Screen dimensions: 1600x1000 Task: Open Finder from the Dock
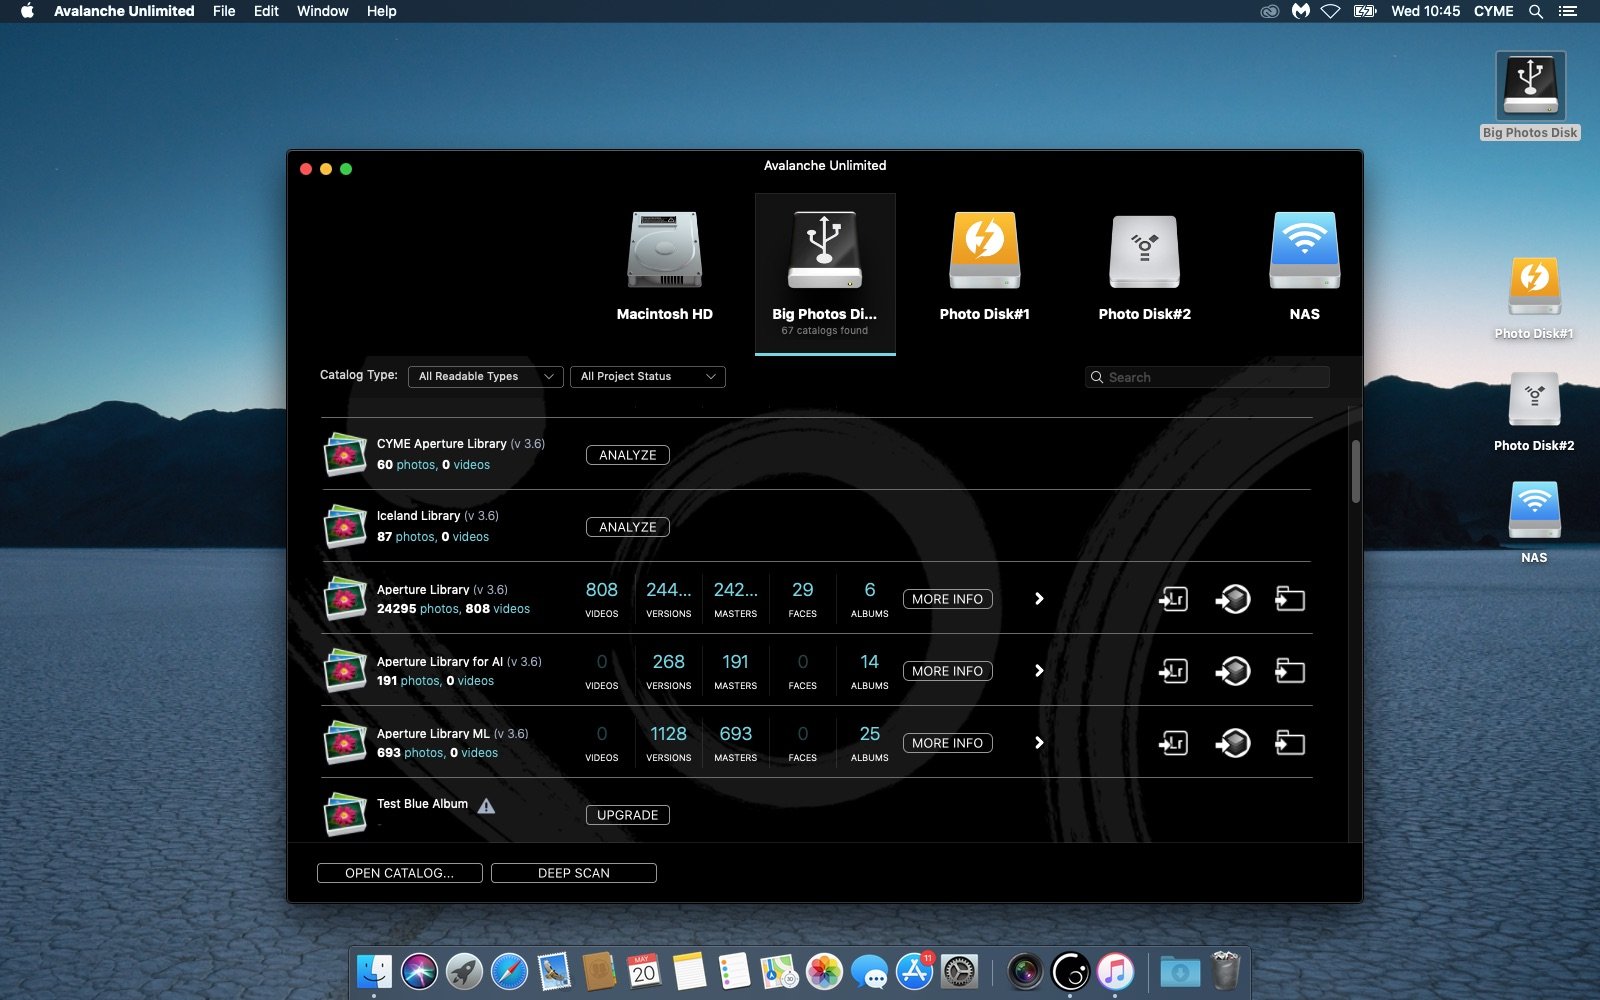coord(374,970)
